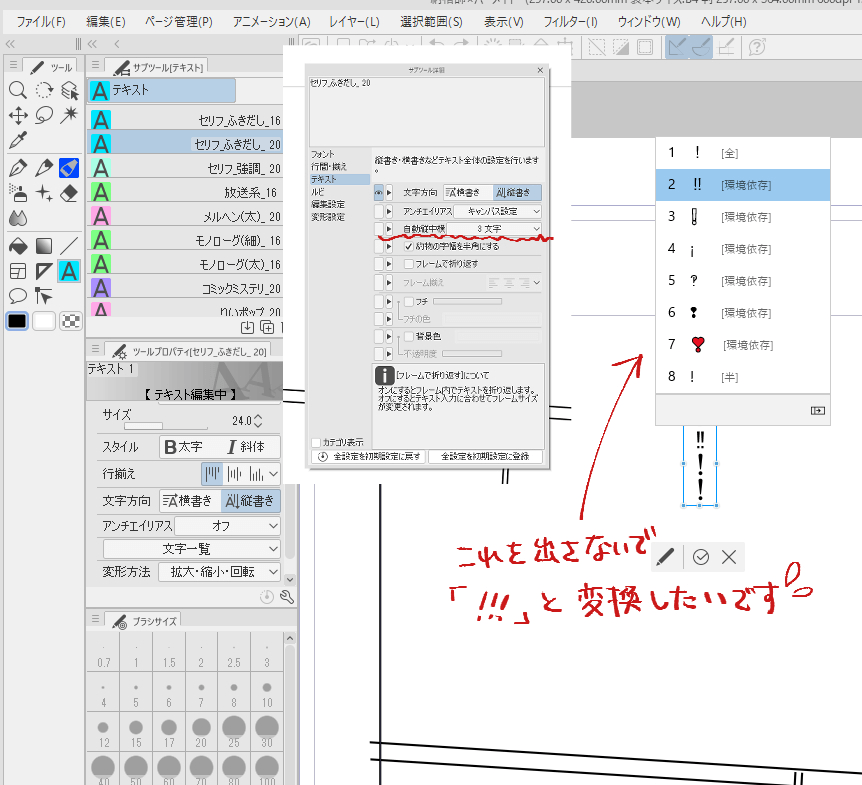The height and width of the screenshot is (785, 862).
Task: Pick the Balloon speech bubble tool
Action: coord(17,296)
